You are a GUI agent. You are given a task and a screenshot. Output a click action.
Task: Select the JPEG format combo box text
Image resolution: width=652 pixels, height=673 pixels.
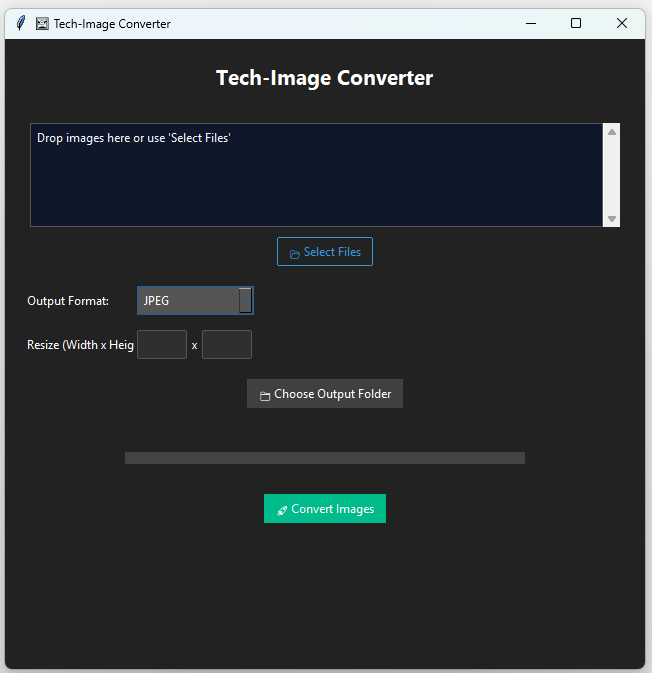187,301
